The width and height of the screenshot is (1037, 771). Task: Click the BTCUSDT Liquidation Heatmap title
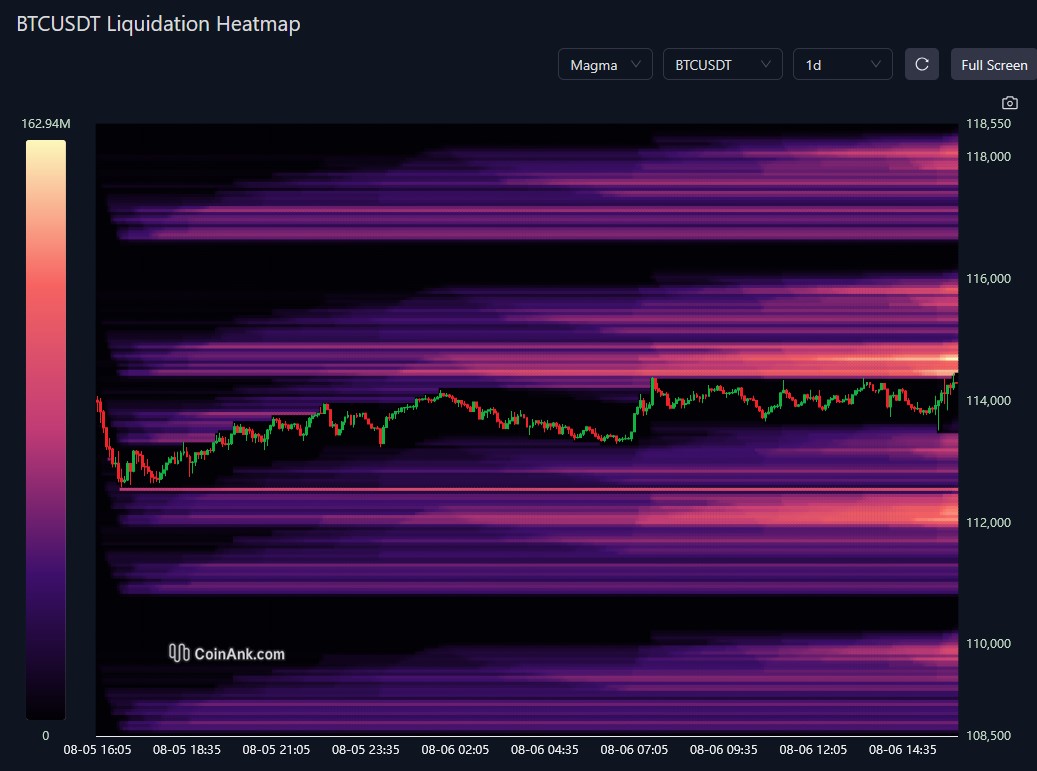pyautogui.click(x=158, y=24)
